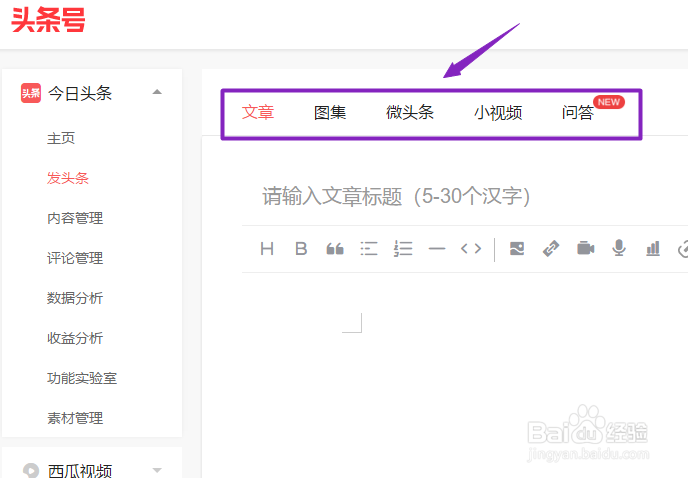
Task: Switch to the 小视频 tab
Action: pyautogui.click(x=498, y=112)
